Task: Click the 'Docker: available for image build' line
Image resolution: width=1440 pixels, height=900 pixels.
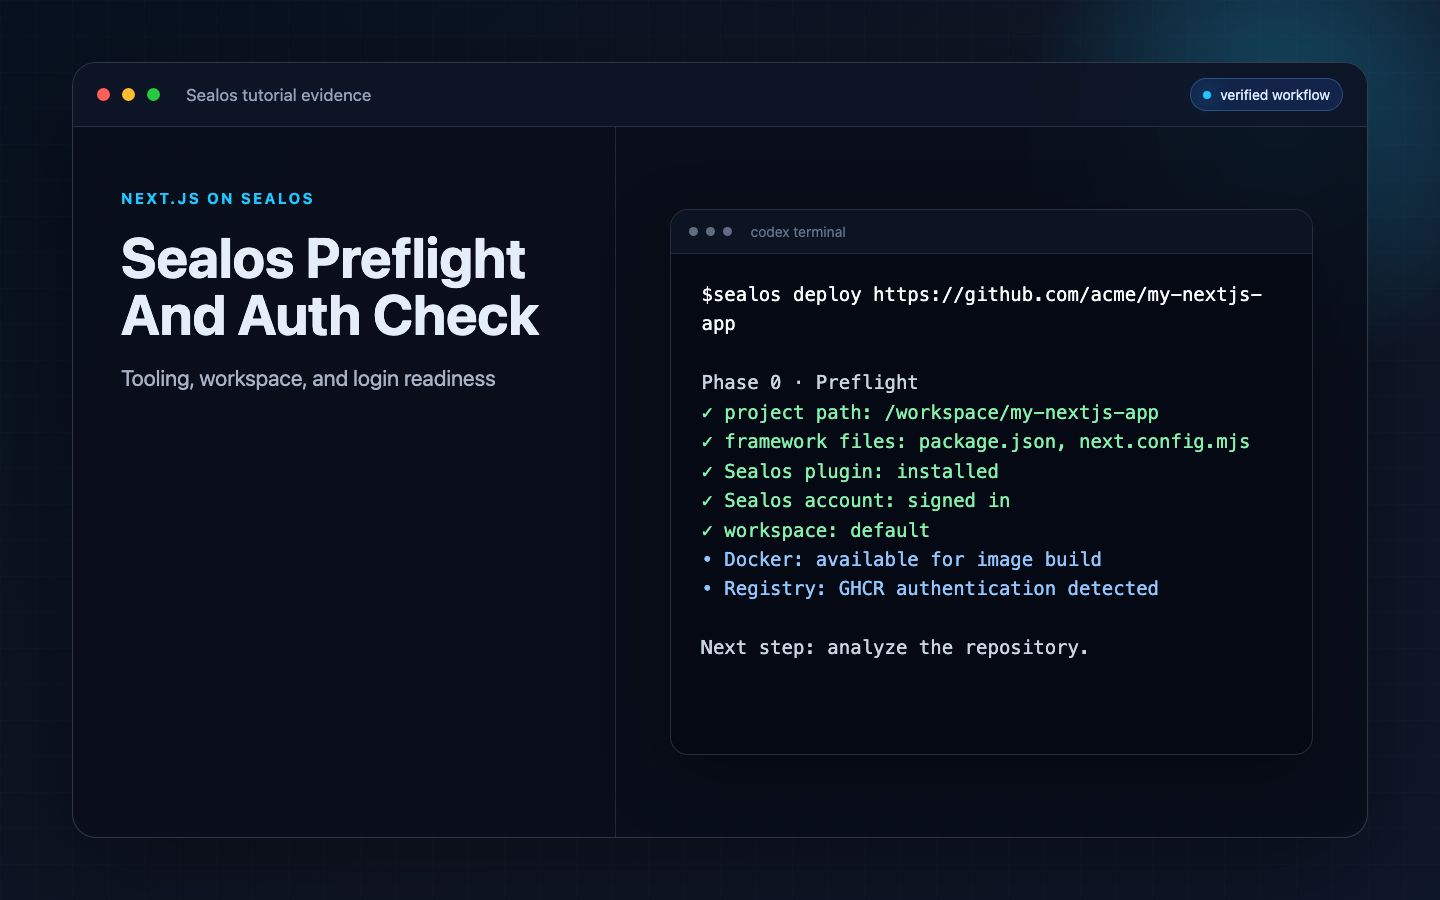Action: click(901, 559)
